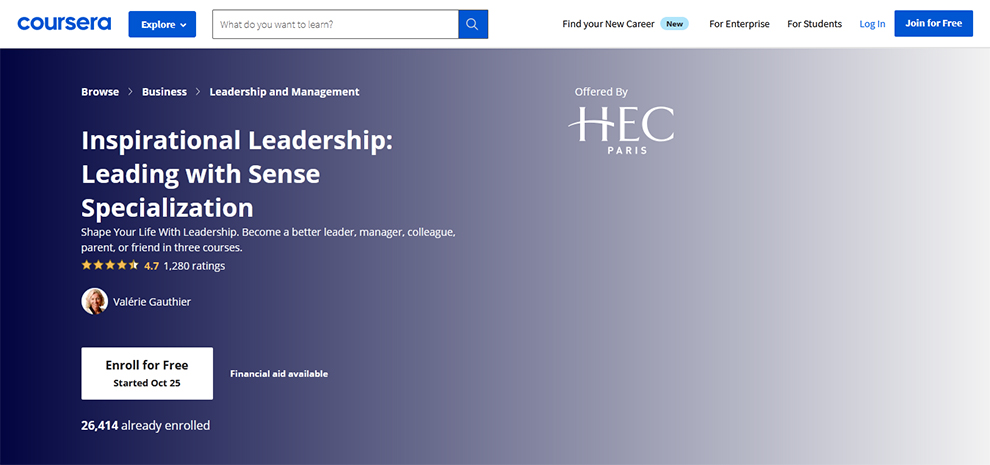The image size is (990, 465).
Task: Focus the 'What do you want to learn?' field
Action: point(335,24)
